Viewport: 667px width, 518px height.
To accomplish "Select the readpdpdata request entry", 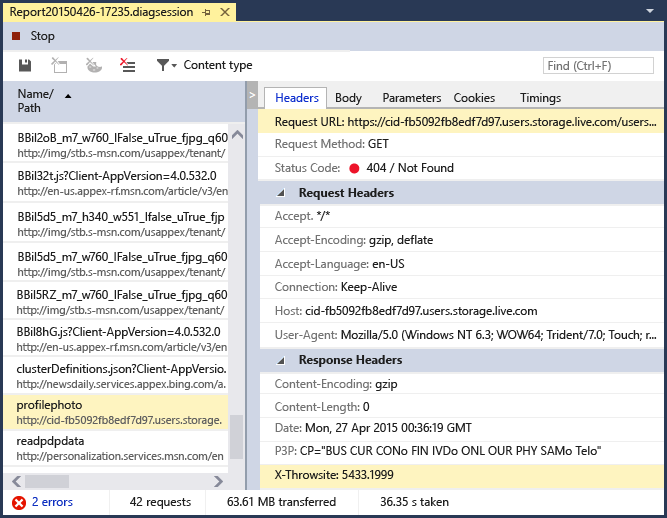I will pyautogui.click(x=120, y=448).
